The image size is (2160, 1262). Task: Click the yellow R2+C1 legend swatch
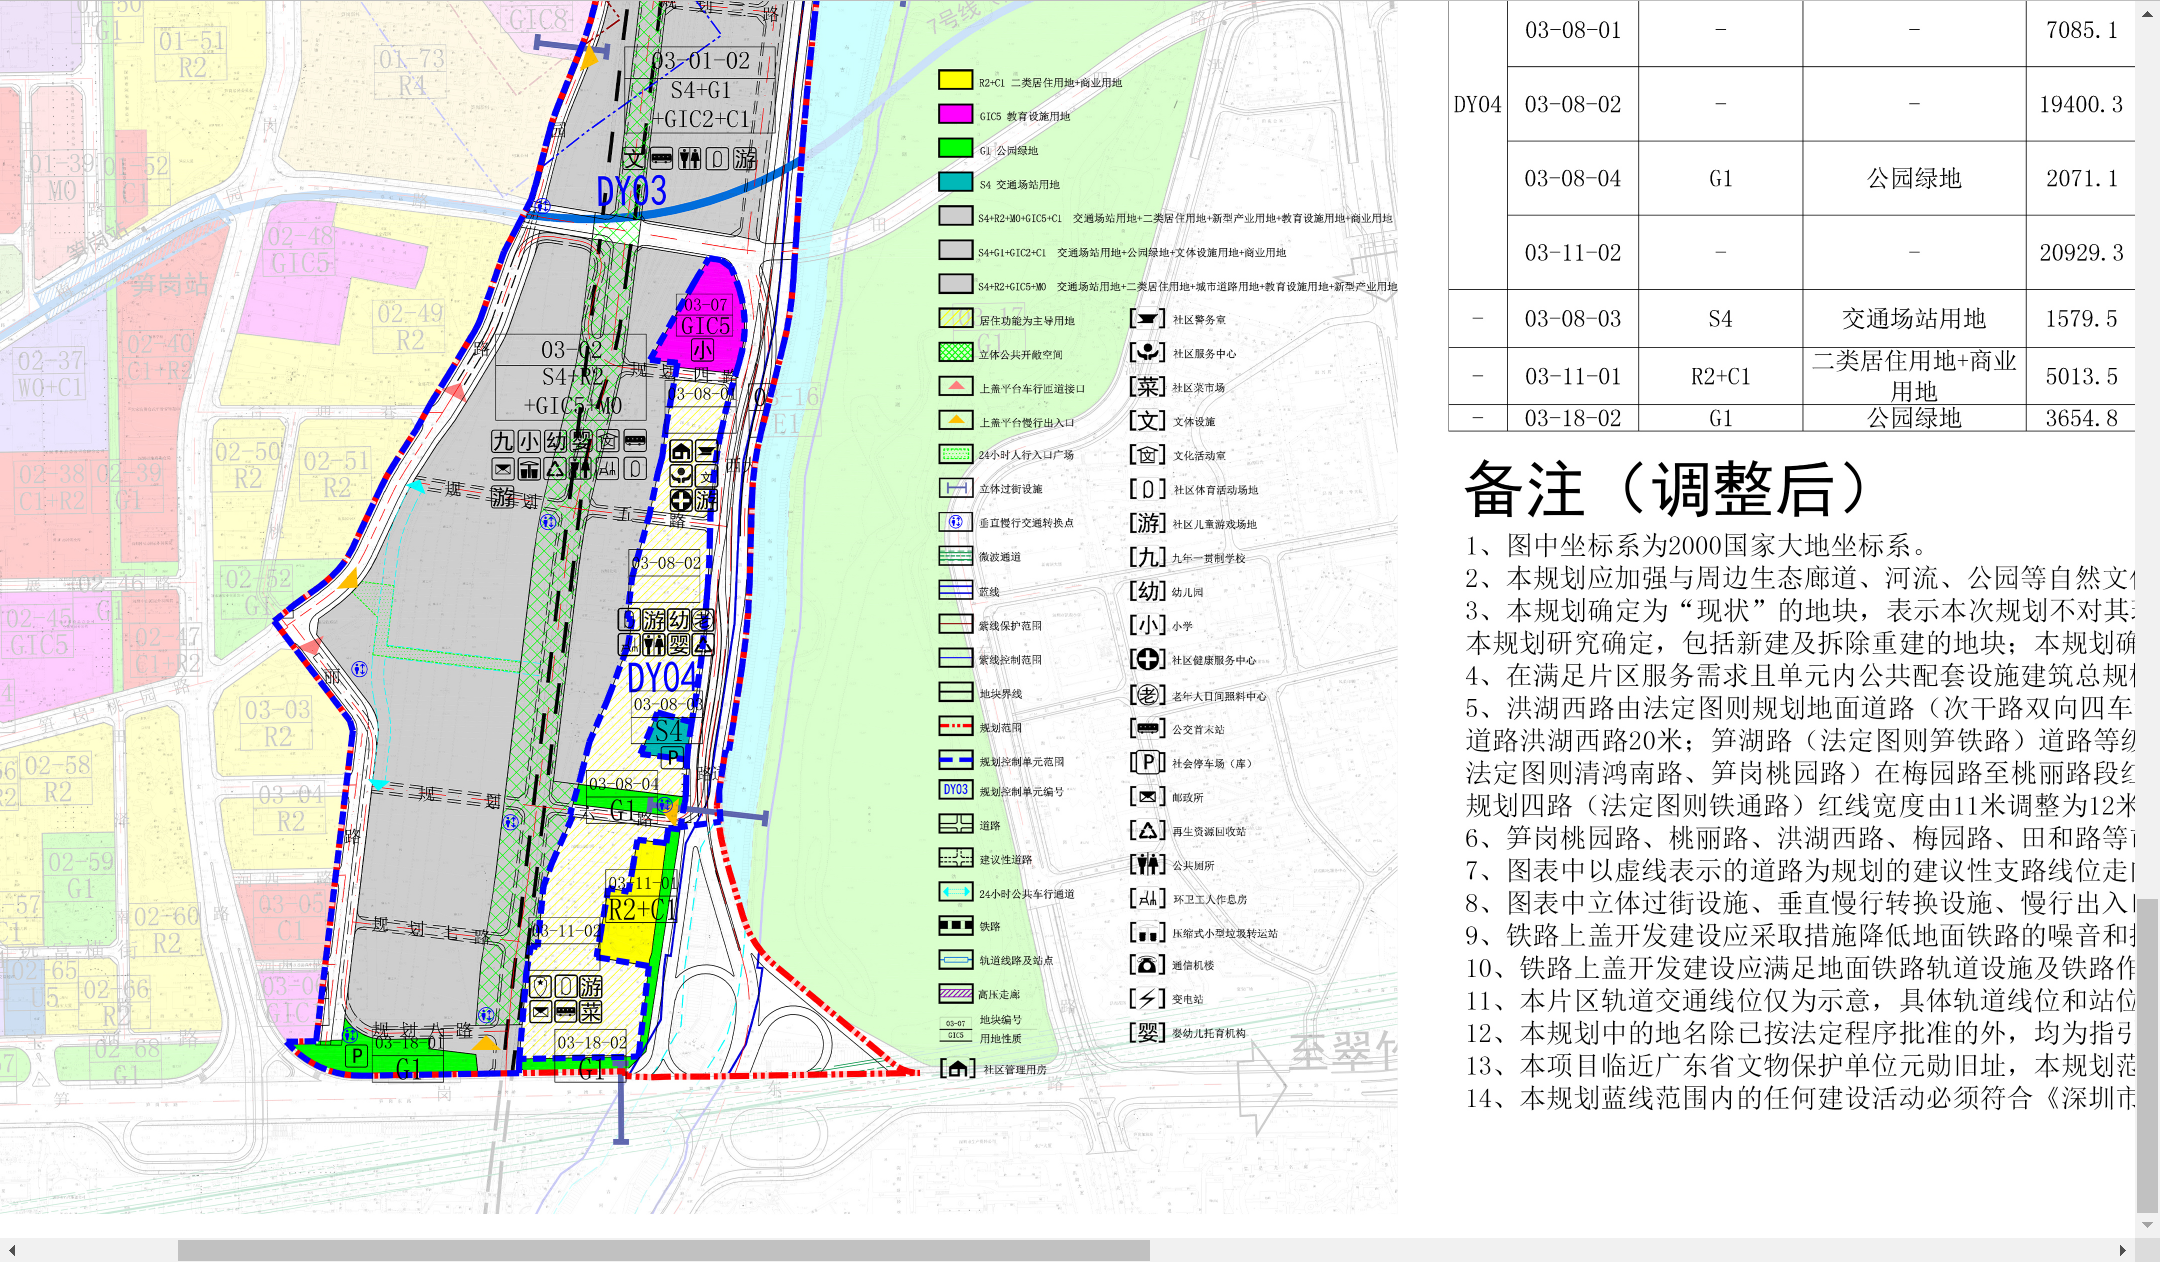click(x=955, y=80)
